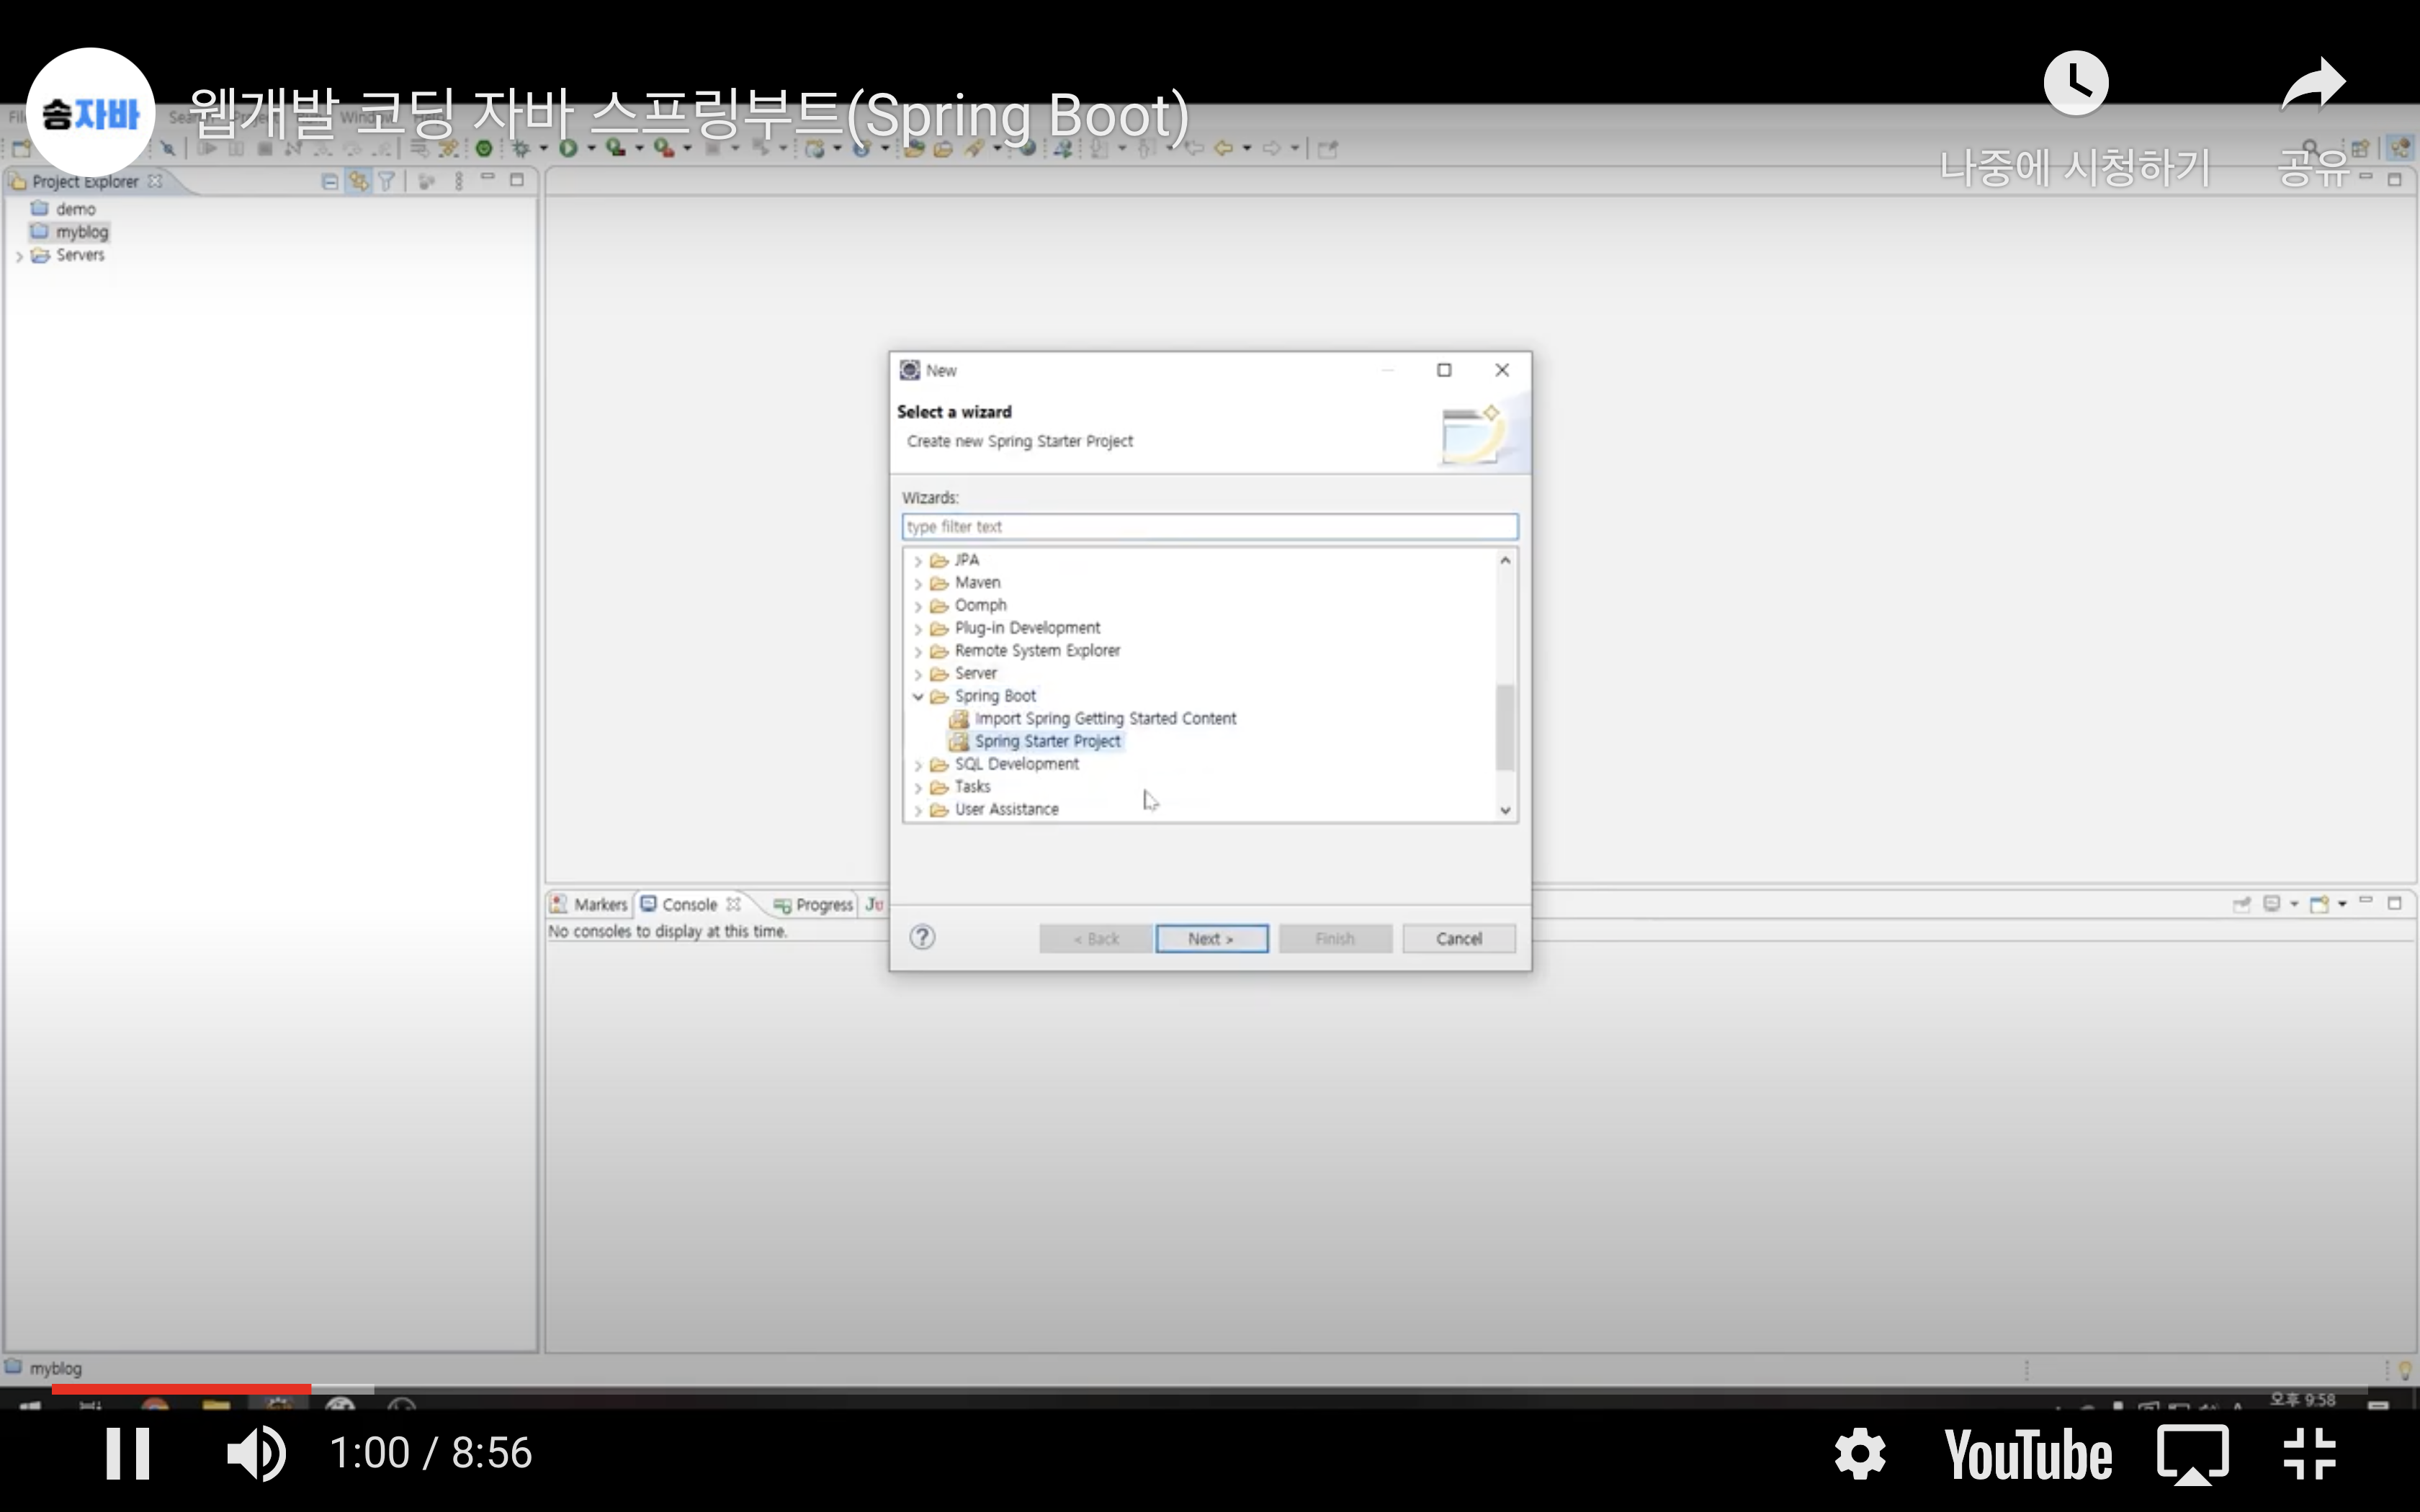Collapse the Spring Boot folder
This screenshot has width=2420, height=1512.
pos(918,697)
